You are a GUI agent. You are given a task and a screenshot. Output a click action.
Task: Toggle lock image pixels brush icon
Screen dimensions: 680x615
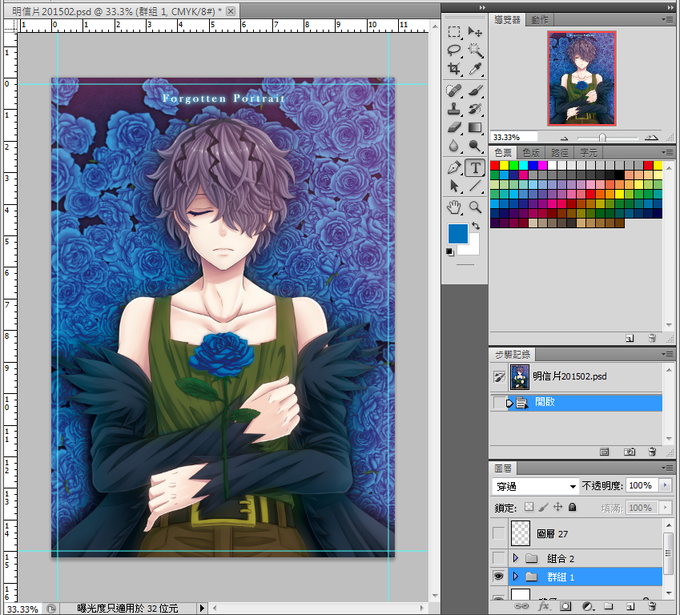click(543, 507)
